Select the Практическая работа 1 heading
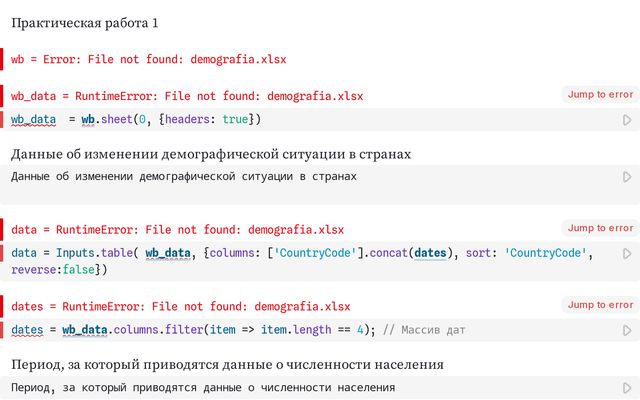 click(x=84, y=23)
